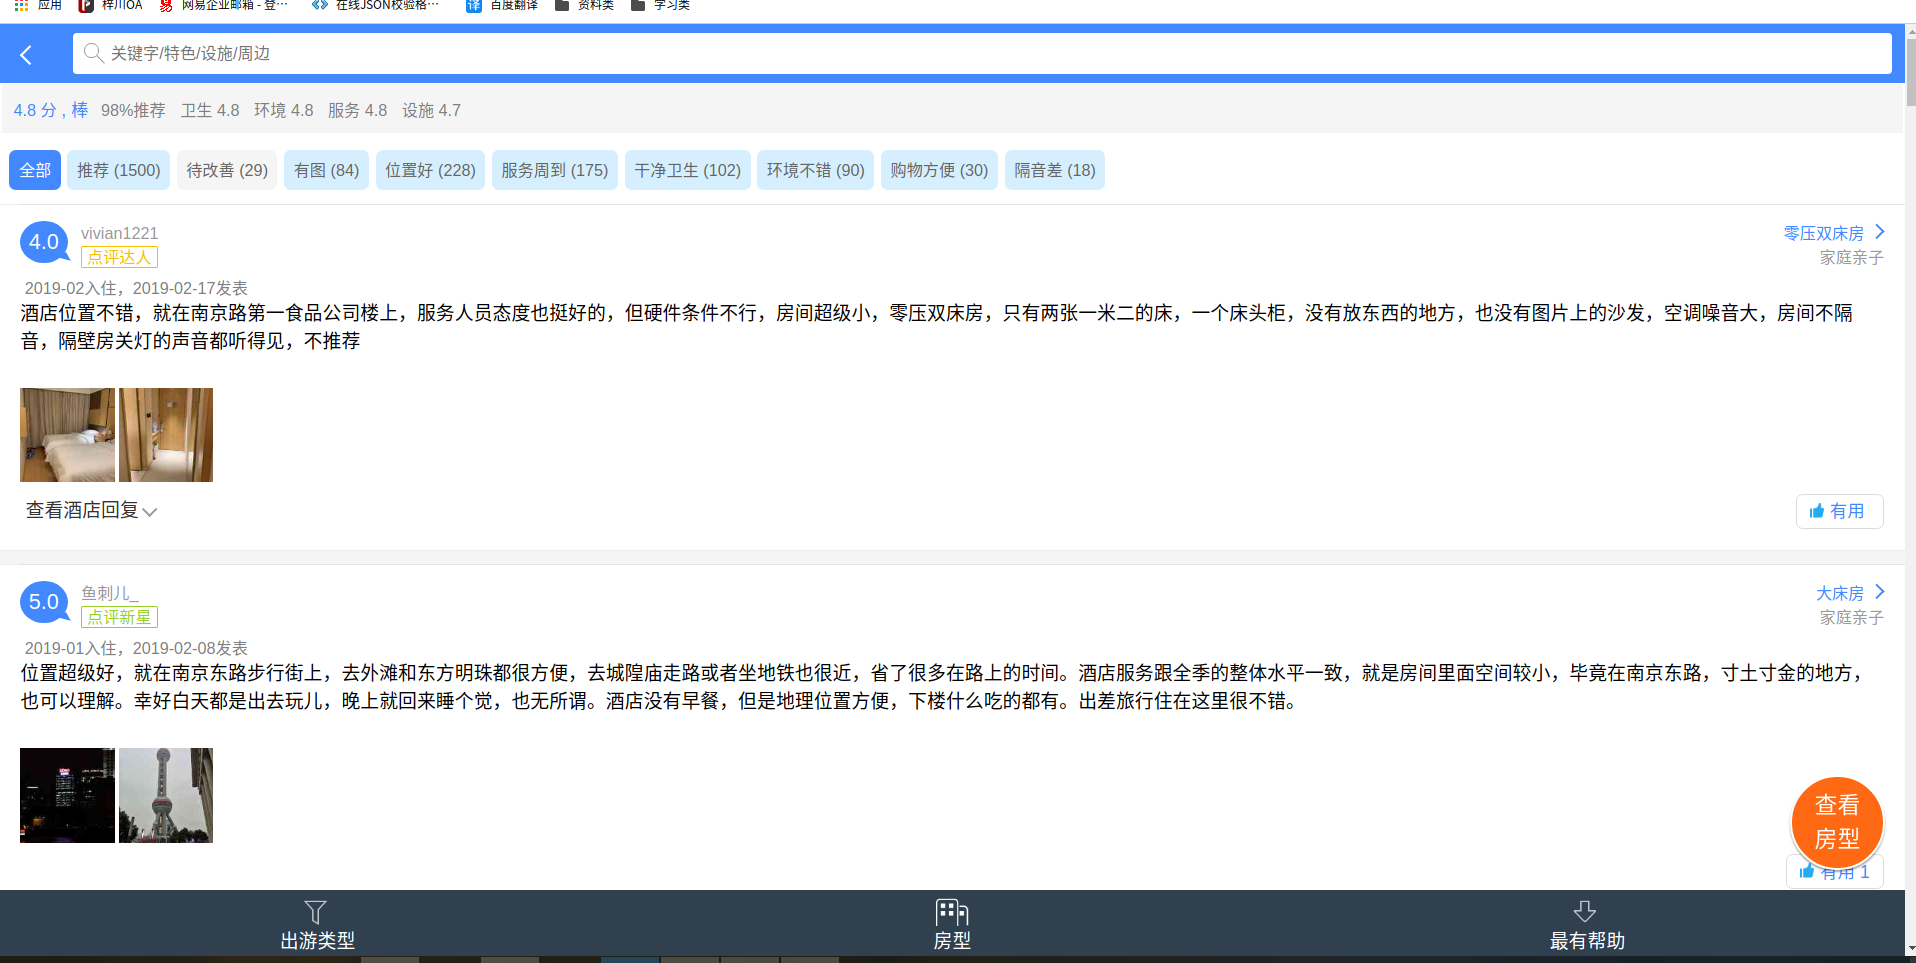Open vivian1221's bedroom photo thumbnail
The image size is (1916, 963).
pos(67,435)
